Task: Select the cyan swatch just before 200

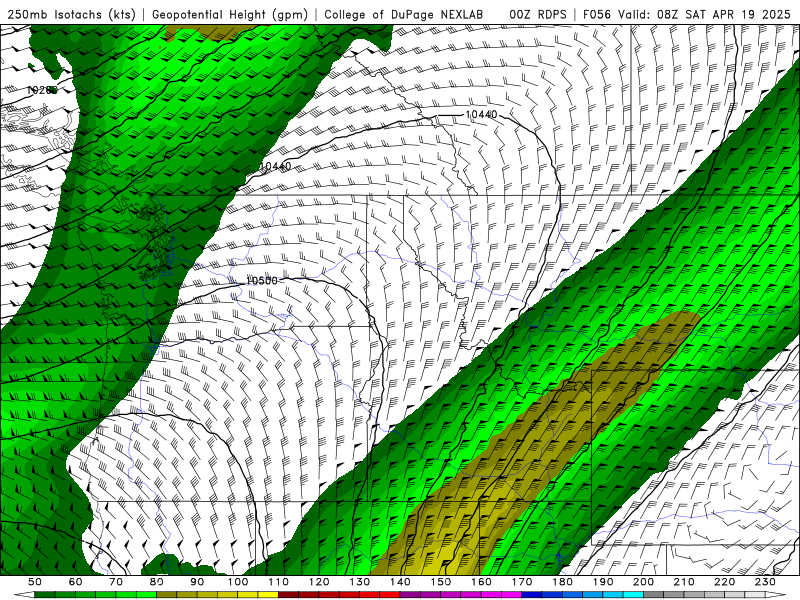Action: click(x=633, y=595)
